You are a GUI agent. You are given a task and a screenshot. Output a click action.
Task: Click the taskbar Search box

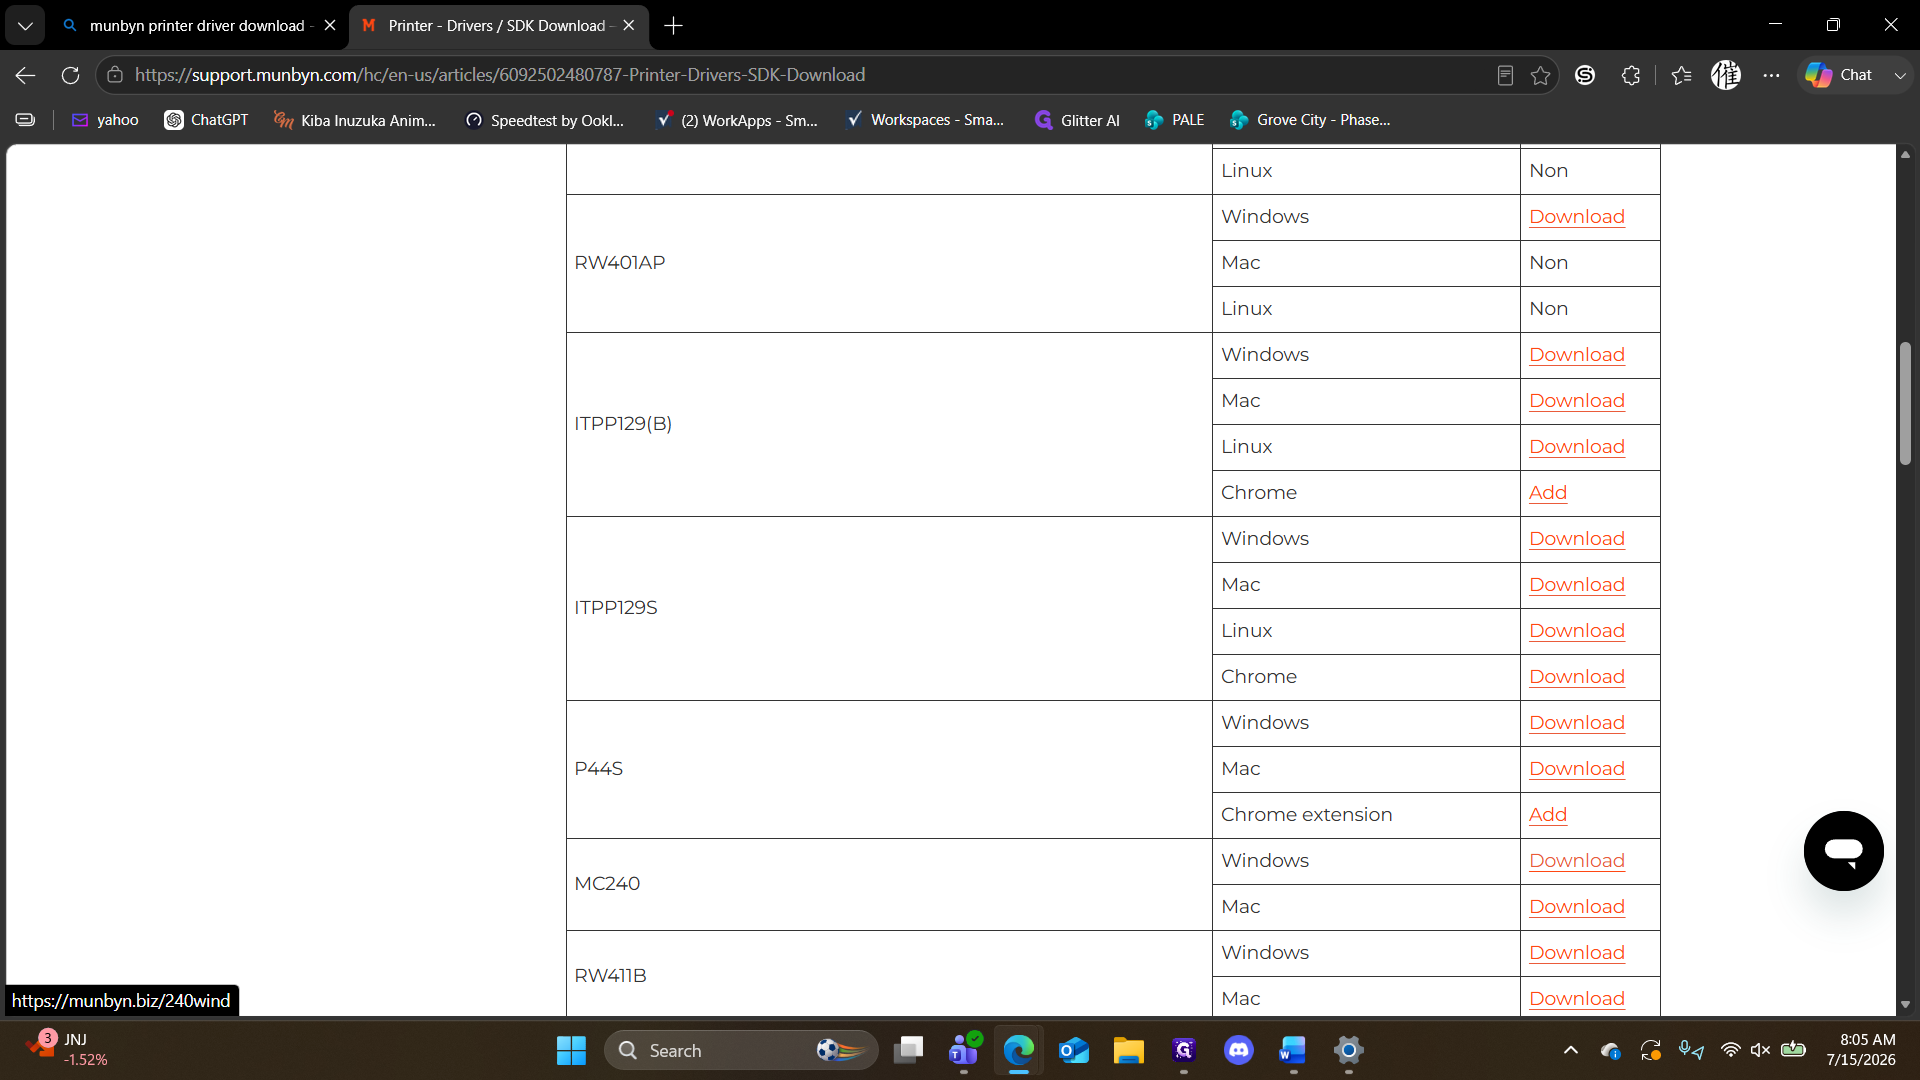pos(741,1050)
